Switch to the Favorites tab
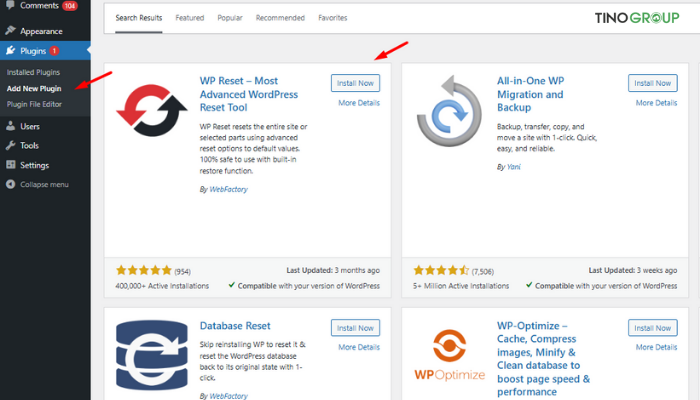 tap(333, 18)
